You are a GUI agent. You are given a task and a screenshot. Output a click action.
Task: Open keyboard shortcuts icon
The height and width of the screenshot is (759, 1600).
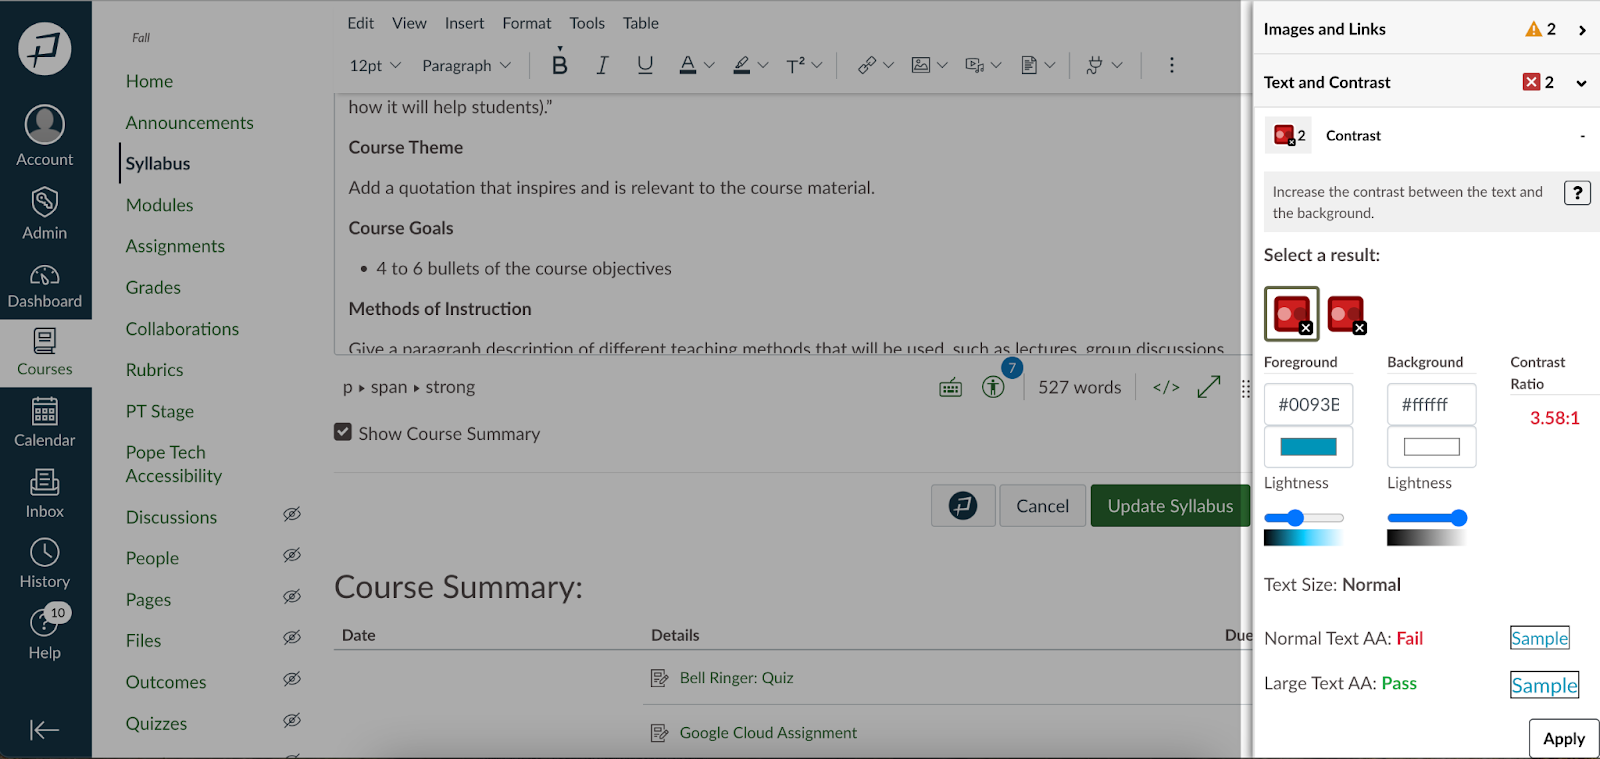pos(951,388)
